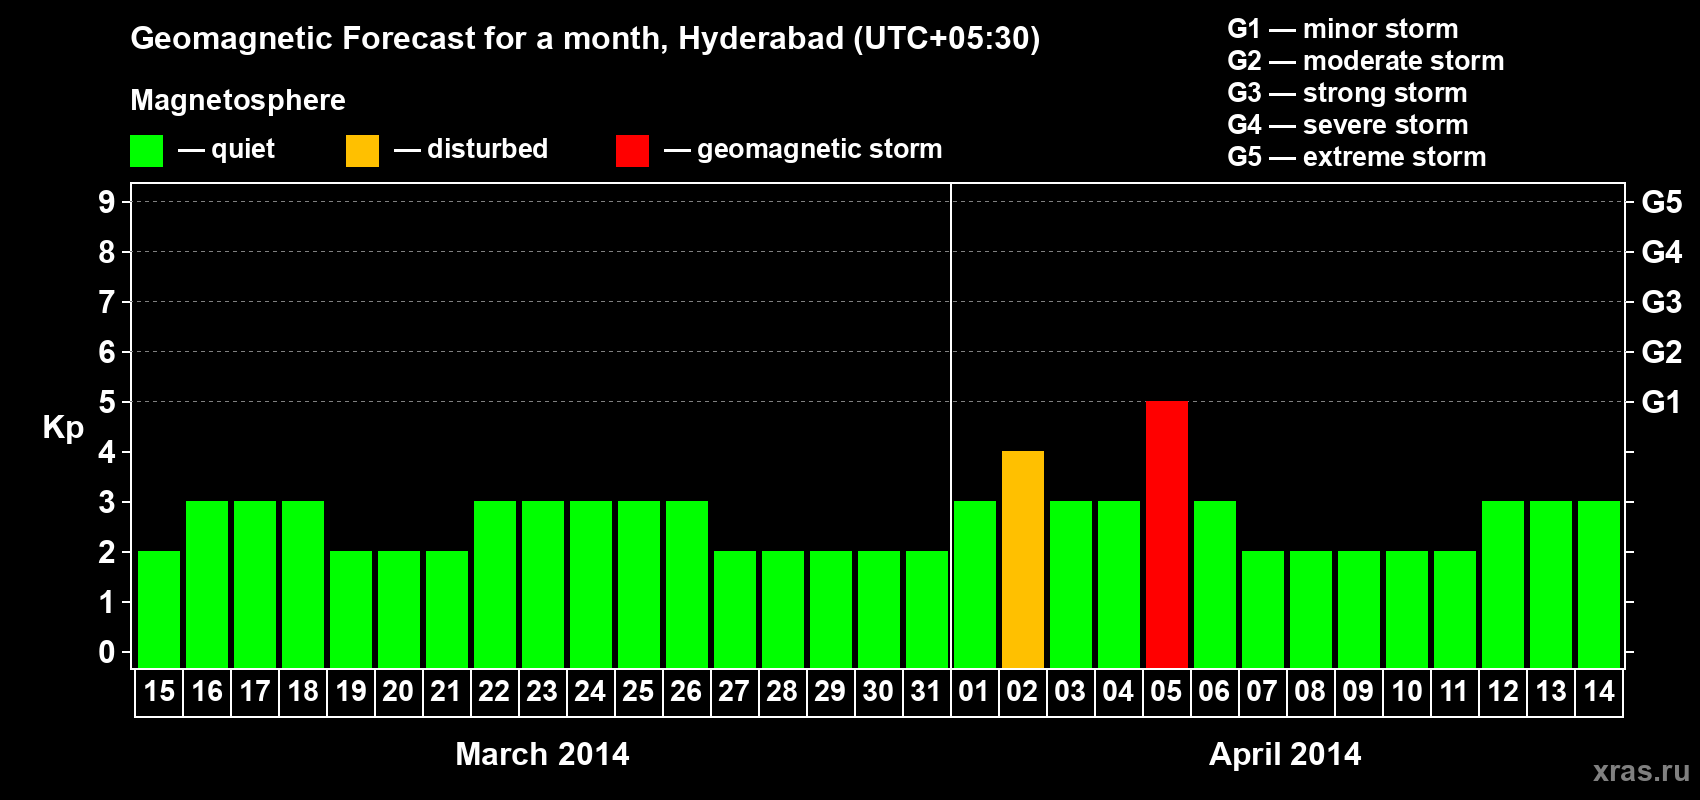Click Kp axis value 5
The width and height of the screenshot is (1700, 800).
click(x=107, y=402)
